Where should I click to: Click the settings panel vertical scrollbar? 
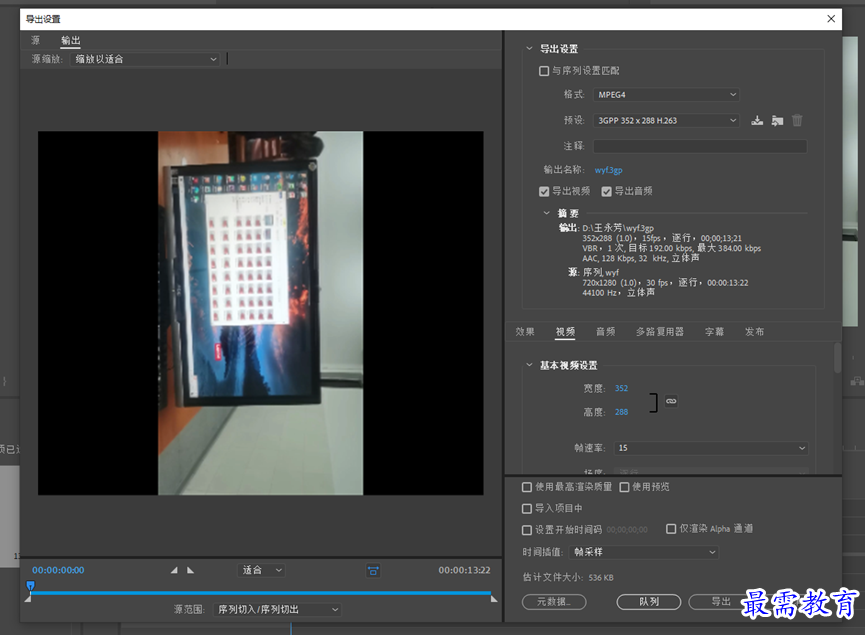837,358
